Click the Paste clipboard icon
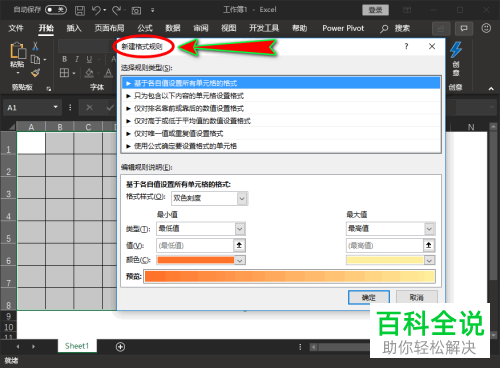Viewport: 500px width, 368px height. [18, 51]
